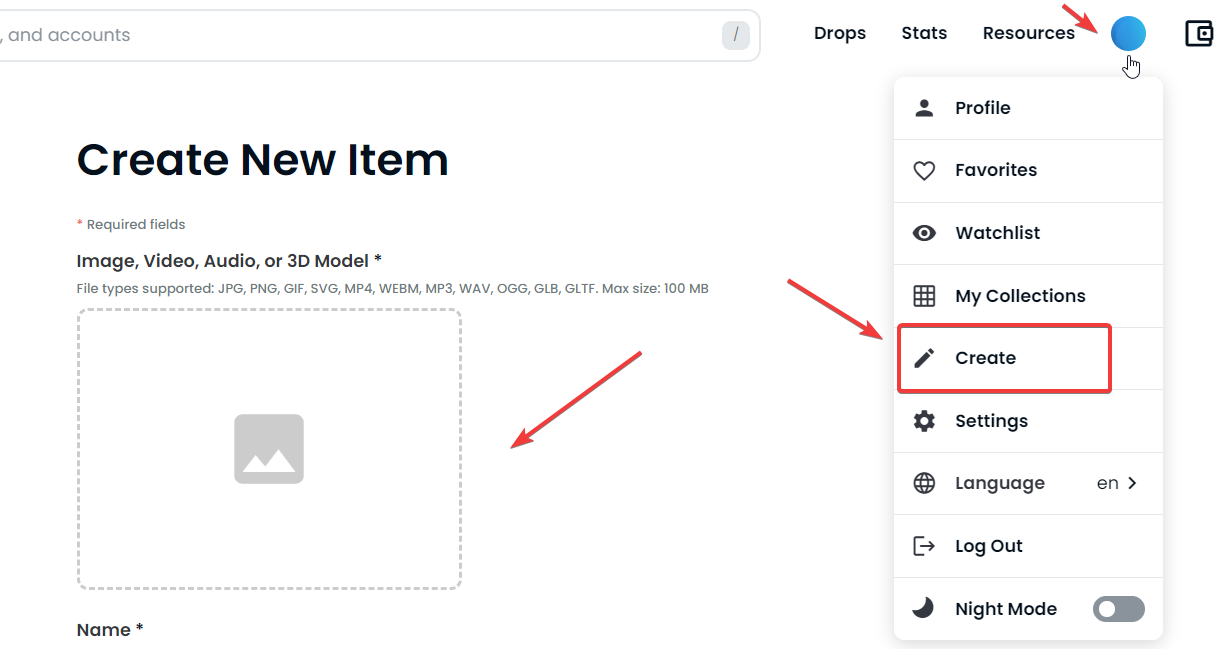This screenshot has height=649, width=1228.
Task: Open Settings using the gear icon
Action: (925, 421)
